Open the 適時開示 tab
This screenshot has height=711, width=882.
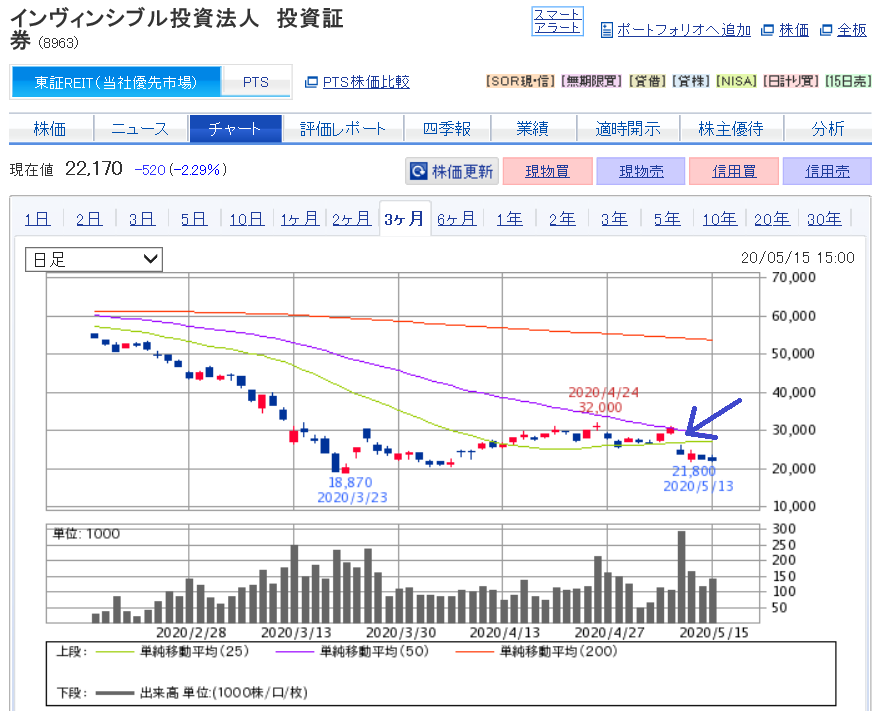(x=628, y=129)
